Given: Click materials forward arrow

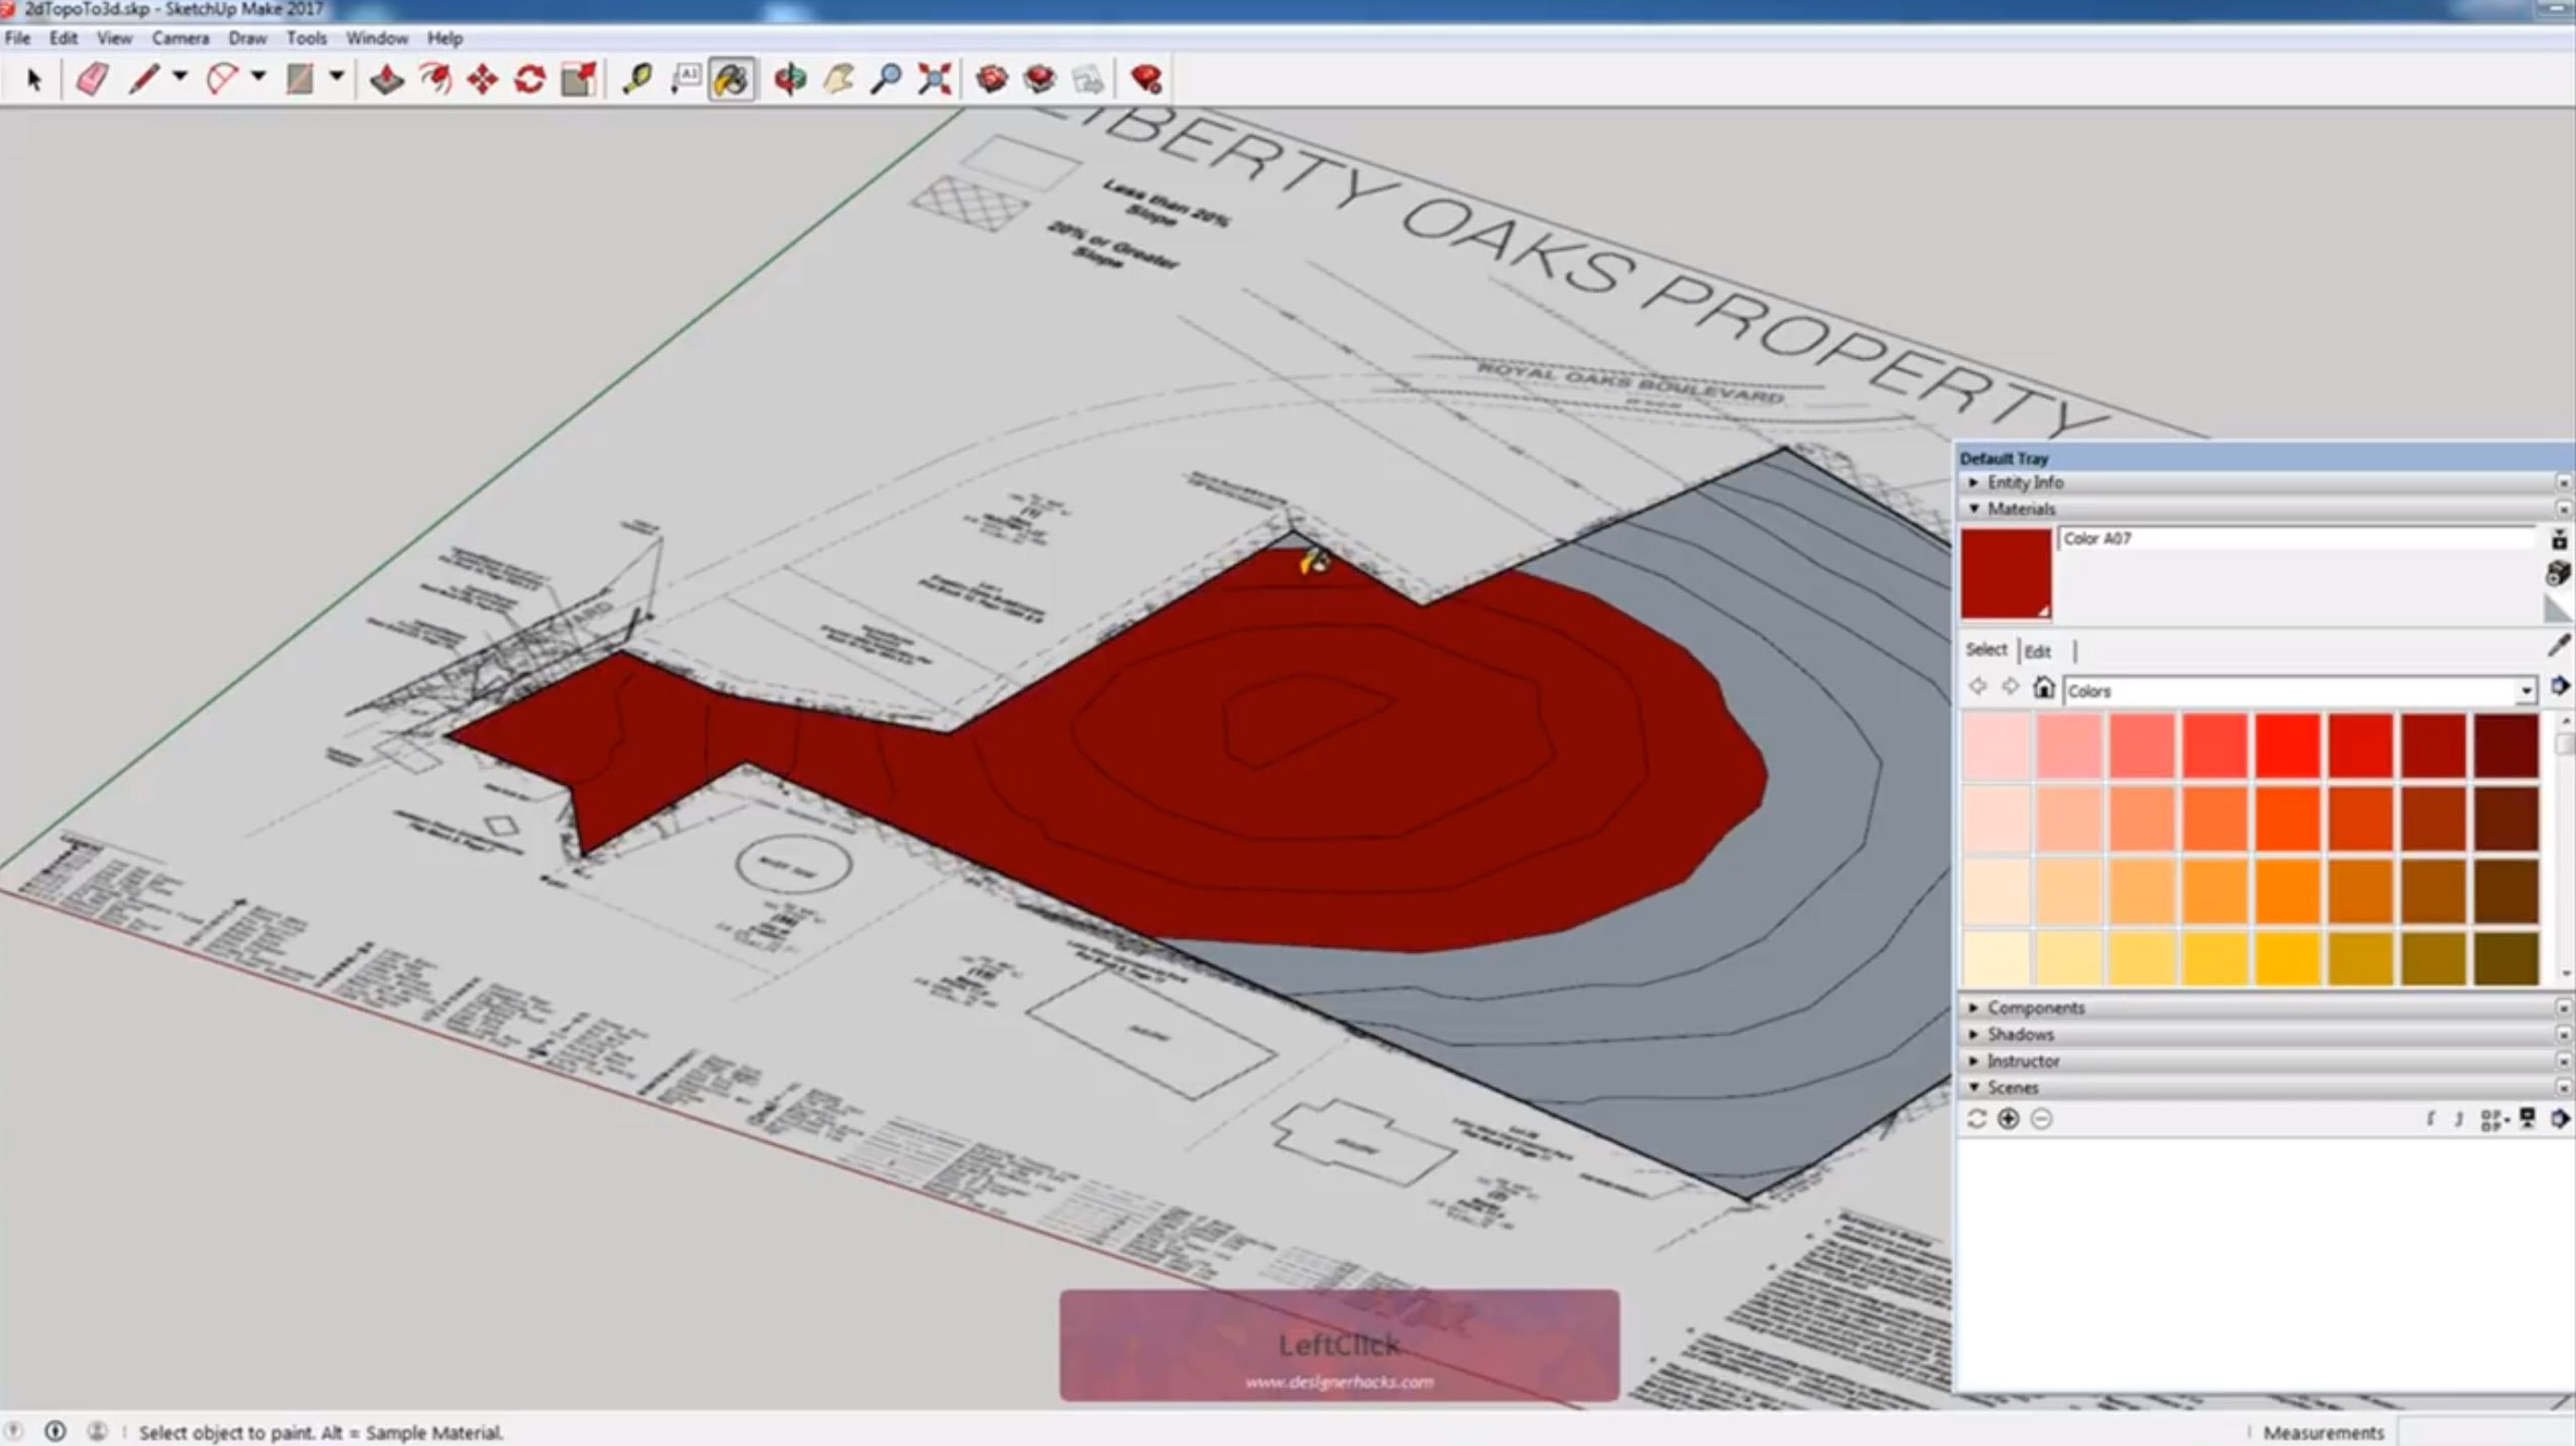Looking at the screenshot, I should point(2010,688).
